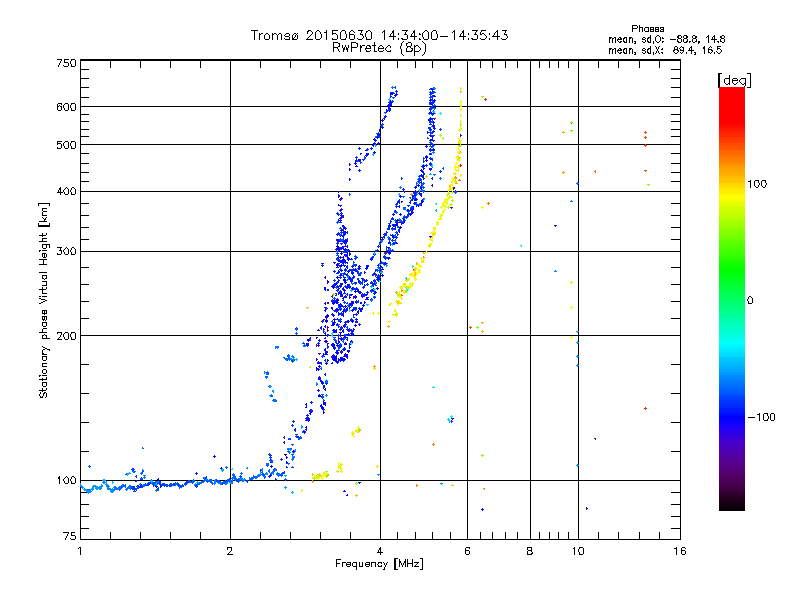Click the phase colorbar gradient
Image resolution: width=800 pixels, height=600 pixels.
pos(732,298)
